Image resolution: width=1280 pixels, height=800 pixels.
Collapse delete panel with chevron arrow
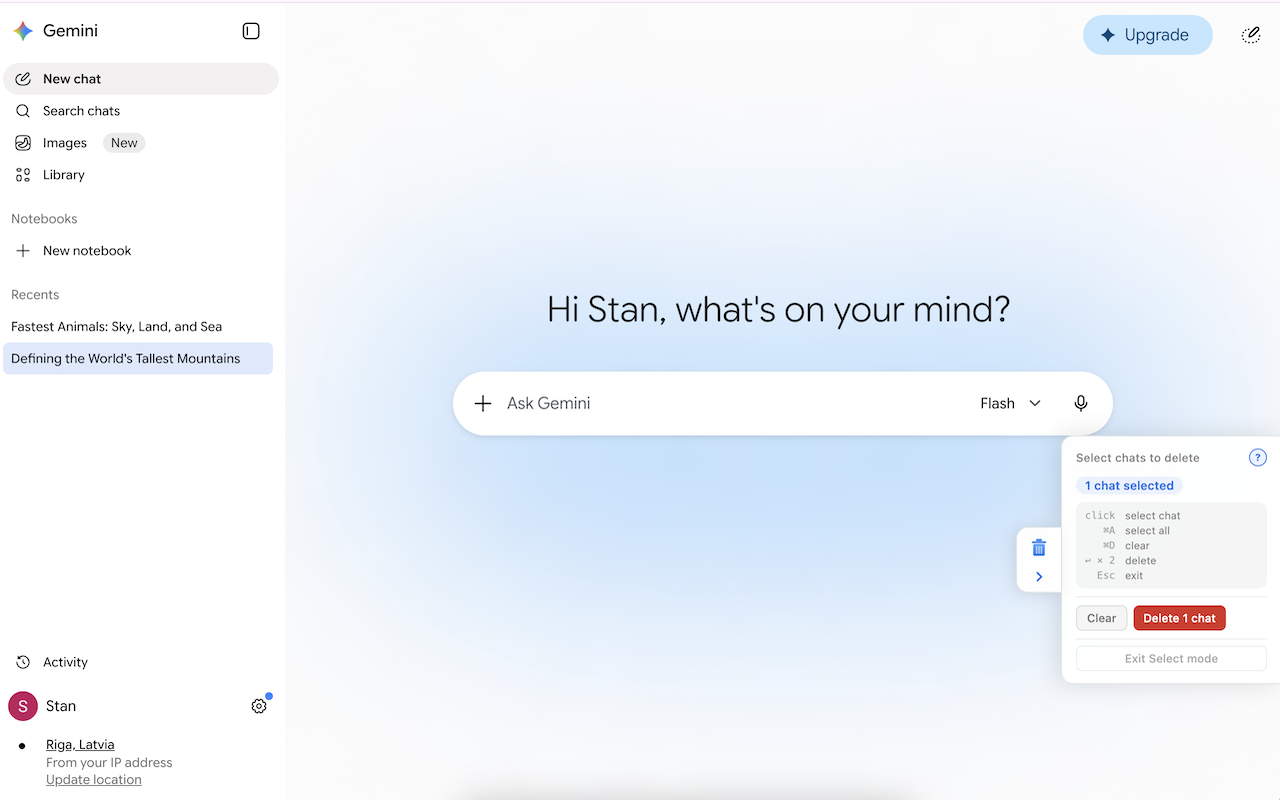pyautogui.click(x=1039, y=577)
